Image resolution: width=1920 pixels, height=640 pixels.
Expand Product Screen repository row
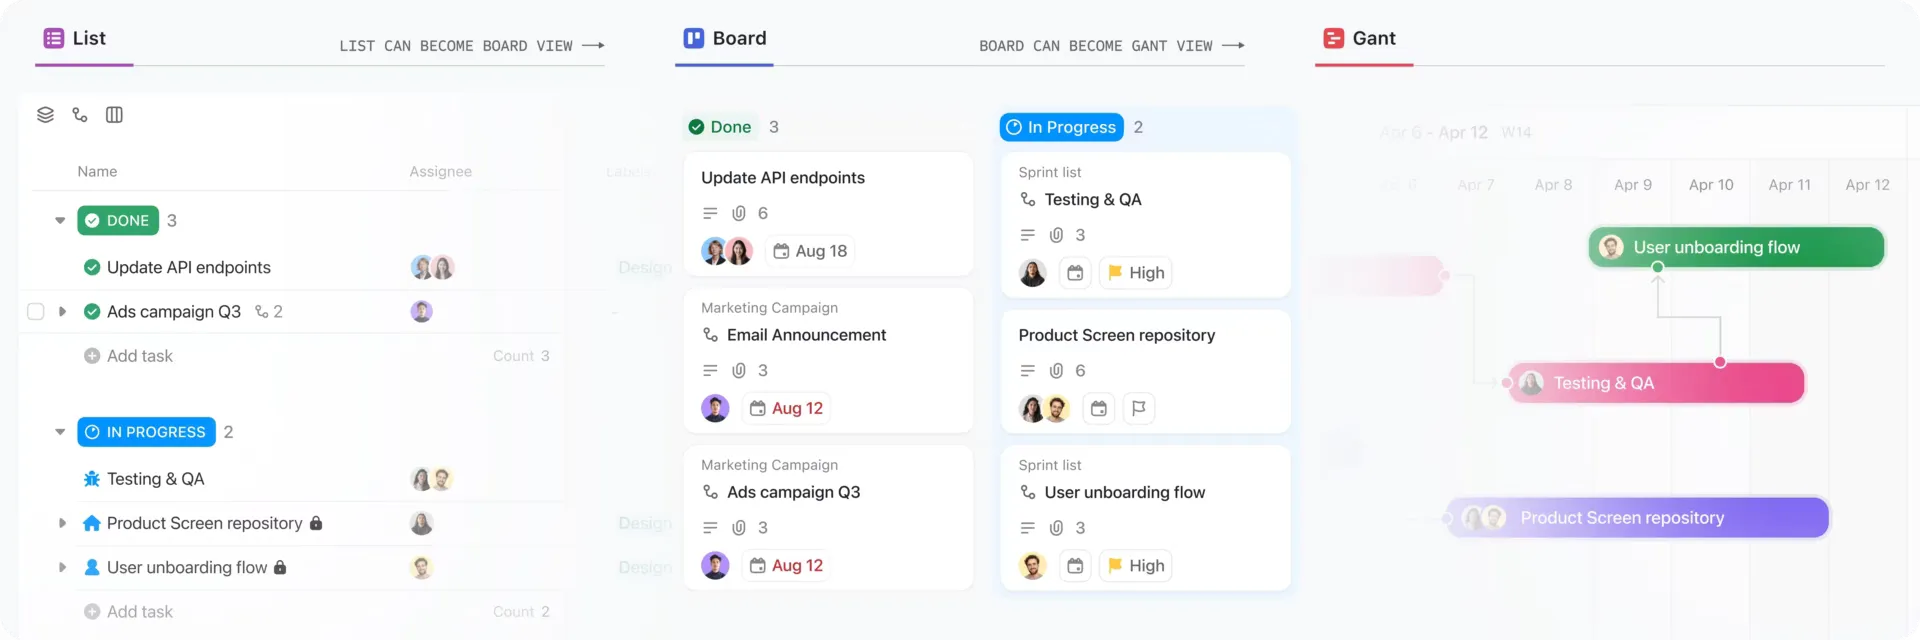[x=62, y=523]
